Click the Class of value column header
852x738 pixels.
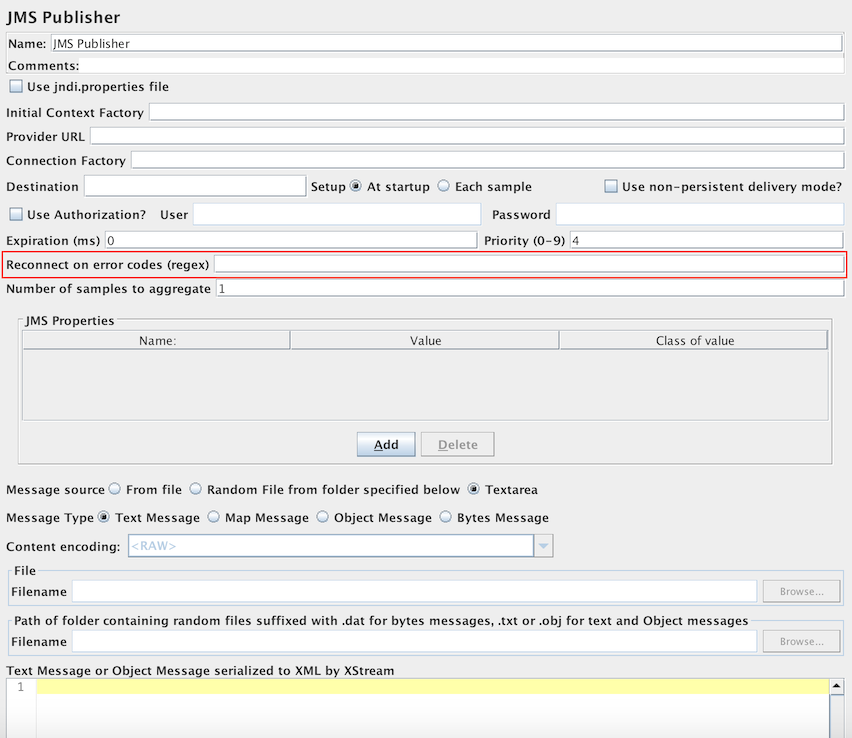click(x=694, y=341)
